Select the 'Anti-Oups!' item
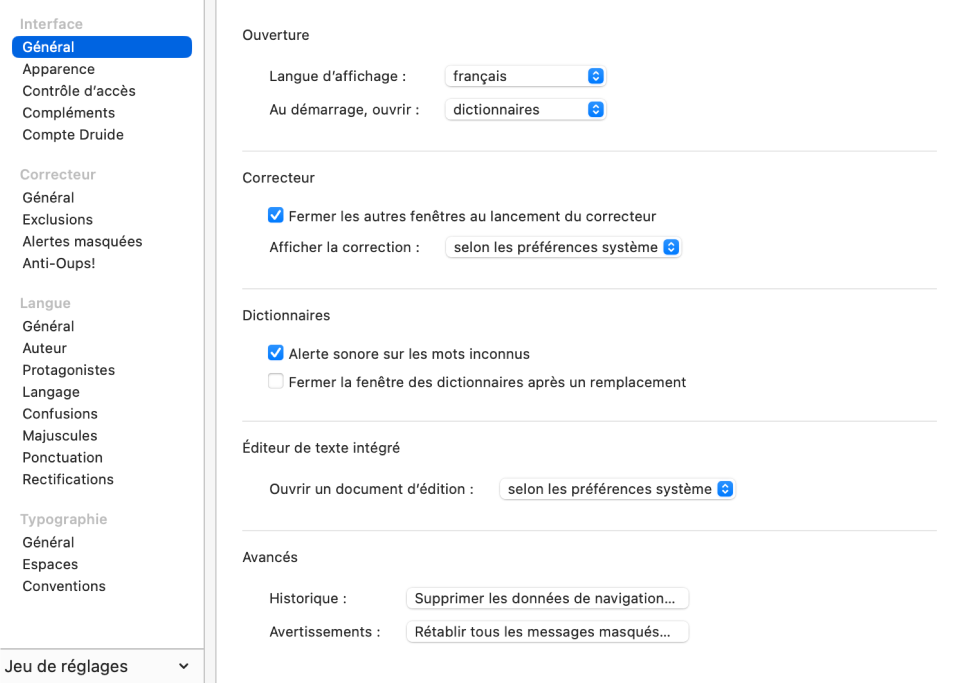 (59, 264)
